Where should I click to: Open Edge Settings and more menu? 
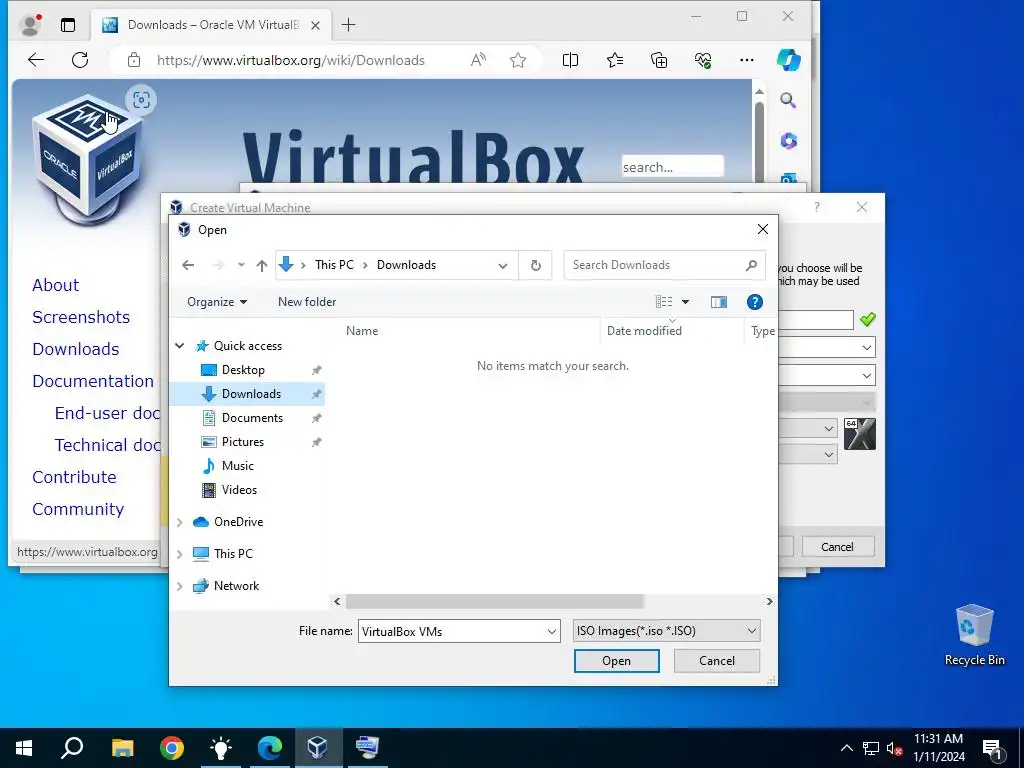tap(746, 60)
